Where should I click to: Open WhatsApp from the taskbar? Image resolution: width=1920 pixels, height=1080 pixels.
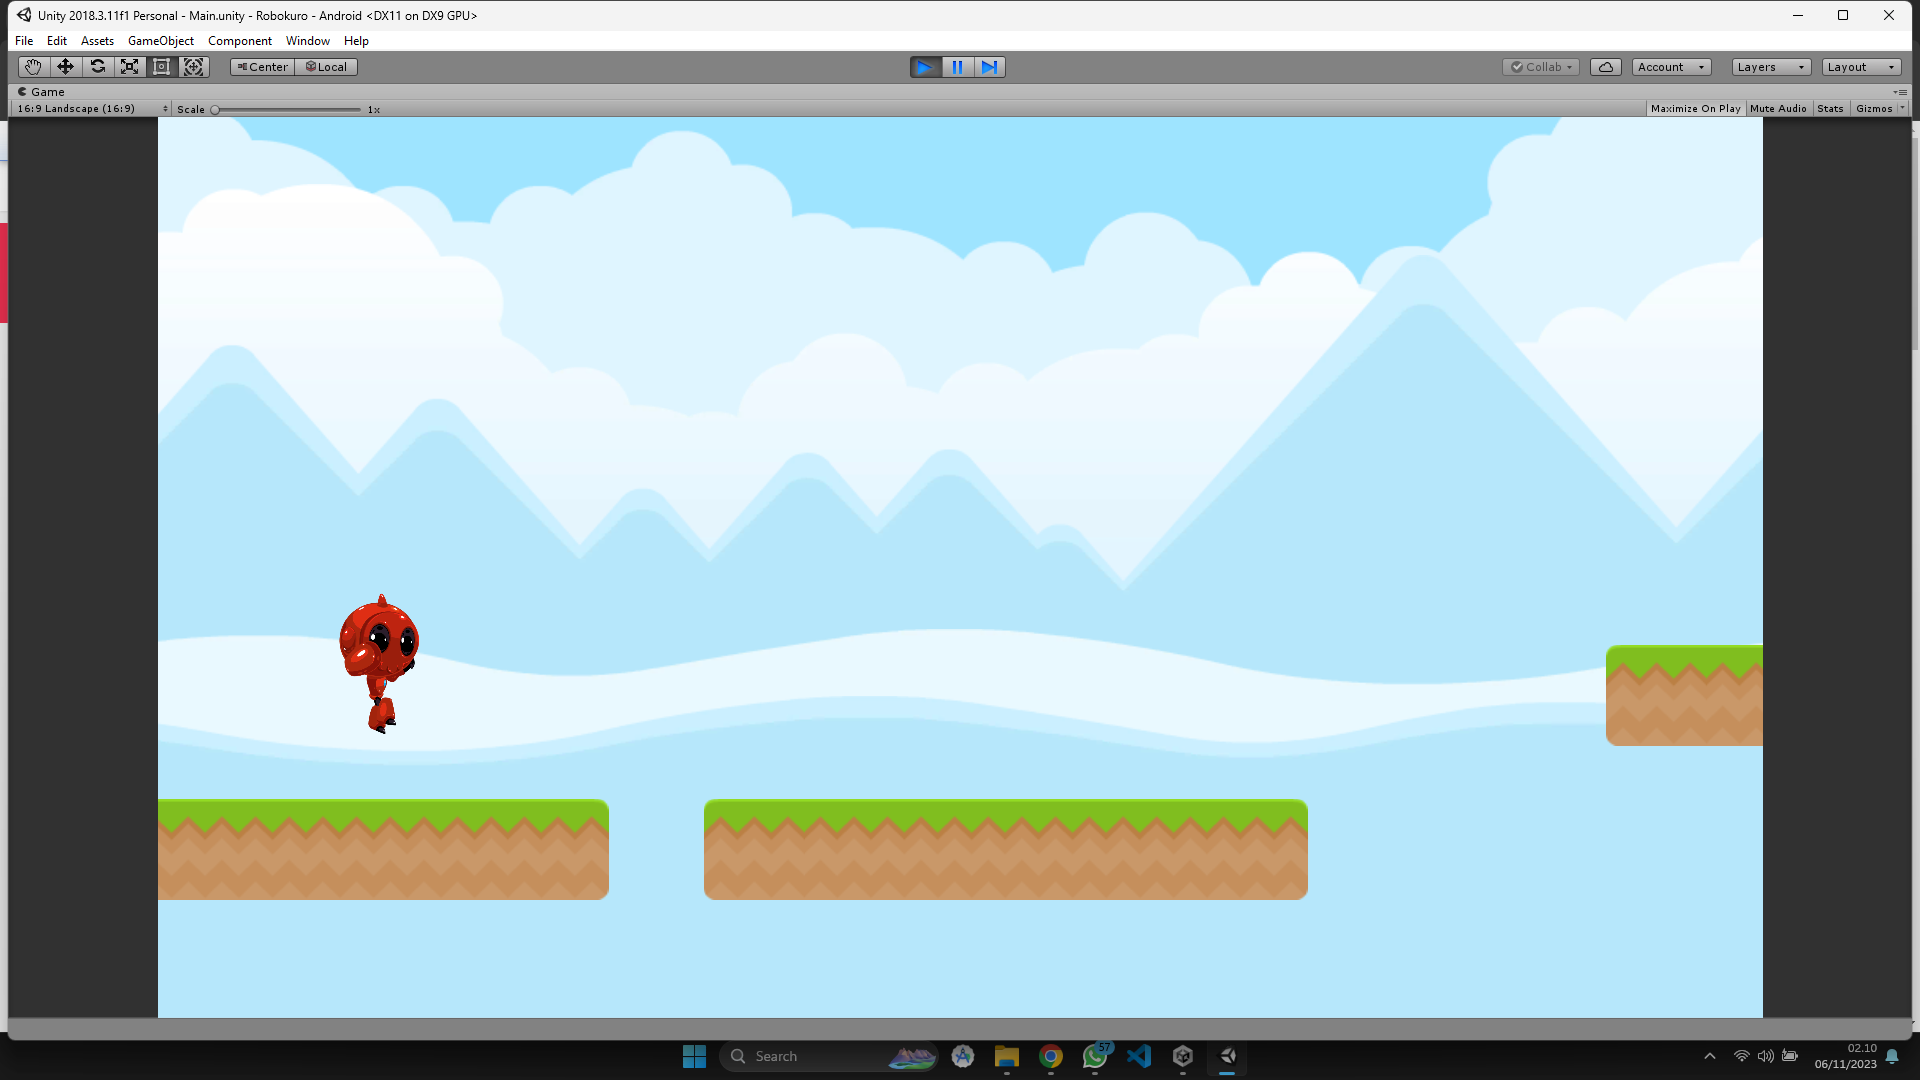tap(1095, 1056)
